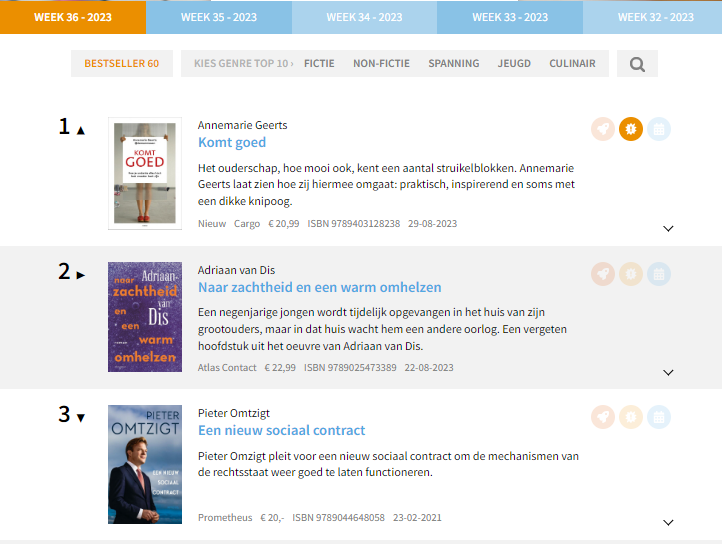Expand details for Naar zachtheid en een warm omhelzen

tap(668, 372)
